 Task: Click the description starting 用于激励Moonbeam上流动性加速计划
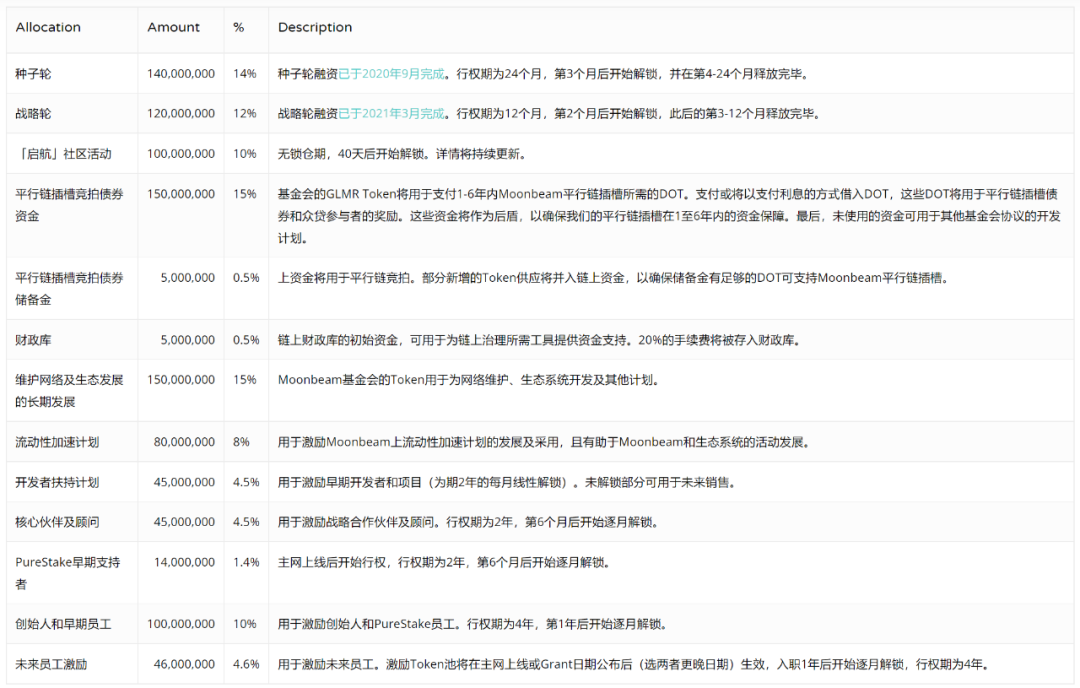tap(544, 442)
